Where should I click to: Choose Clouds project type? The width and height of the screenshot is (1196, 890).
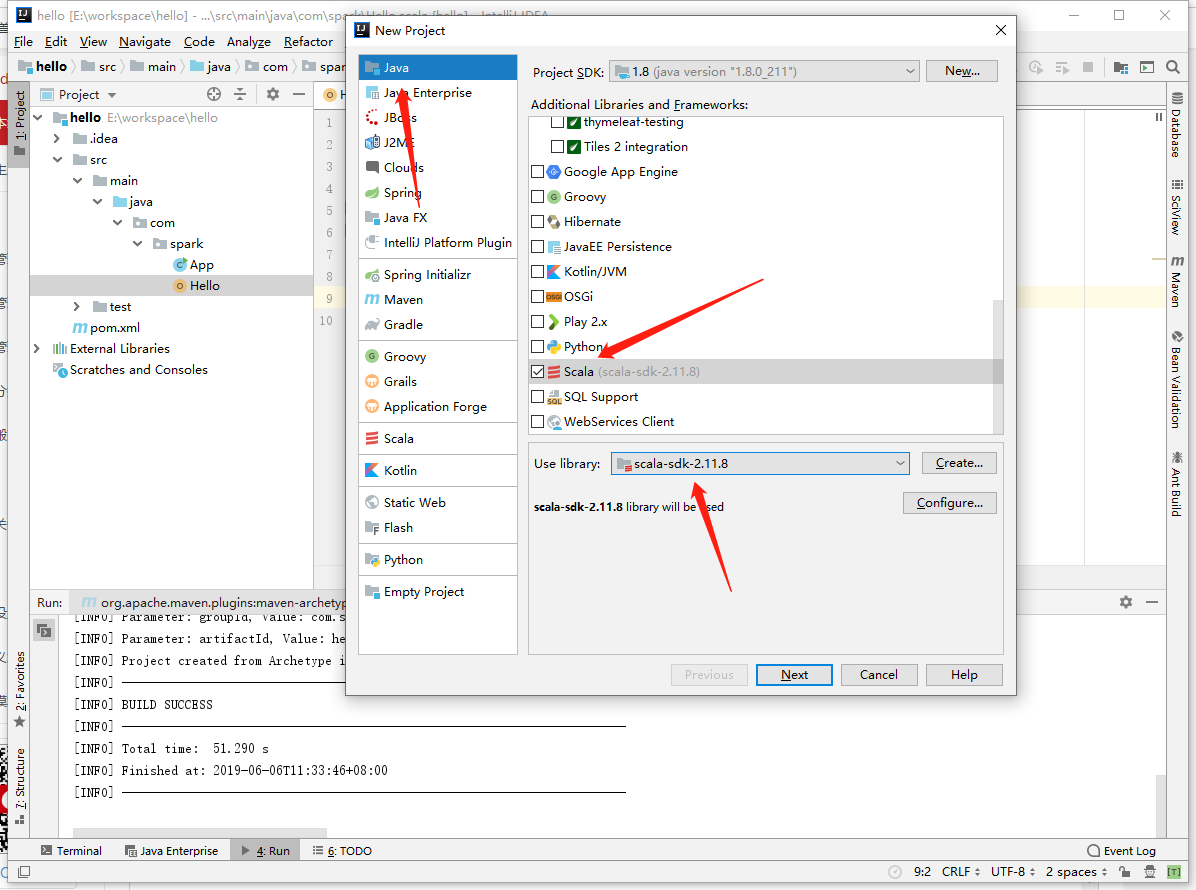(438, 167)
